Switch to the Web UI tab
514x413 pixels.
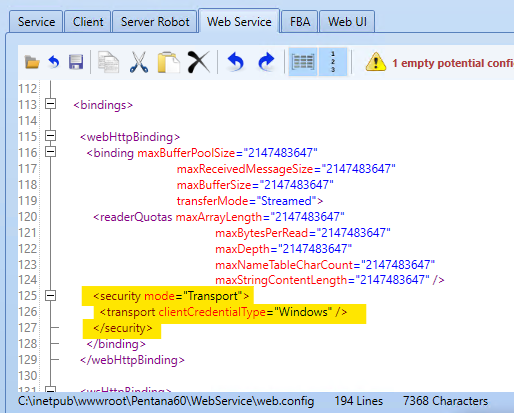347,22
